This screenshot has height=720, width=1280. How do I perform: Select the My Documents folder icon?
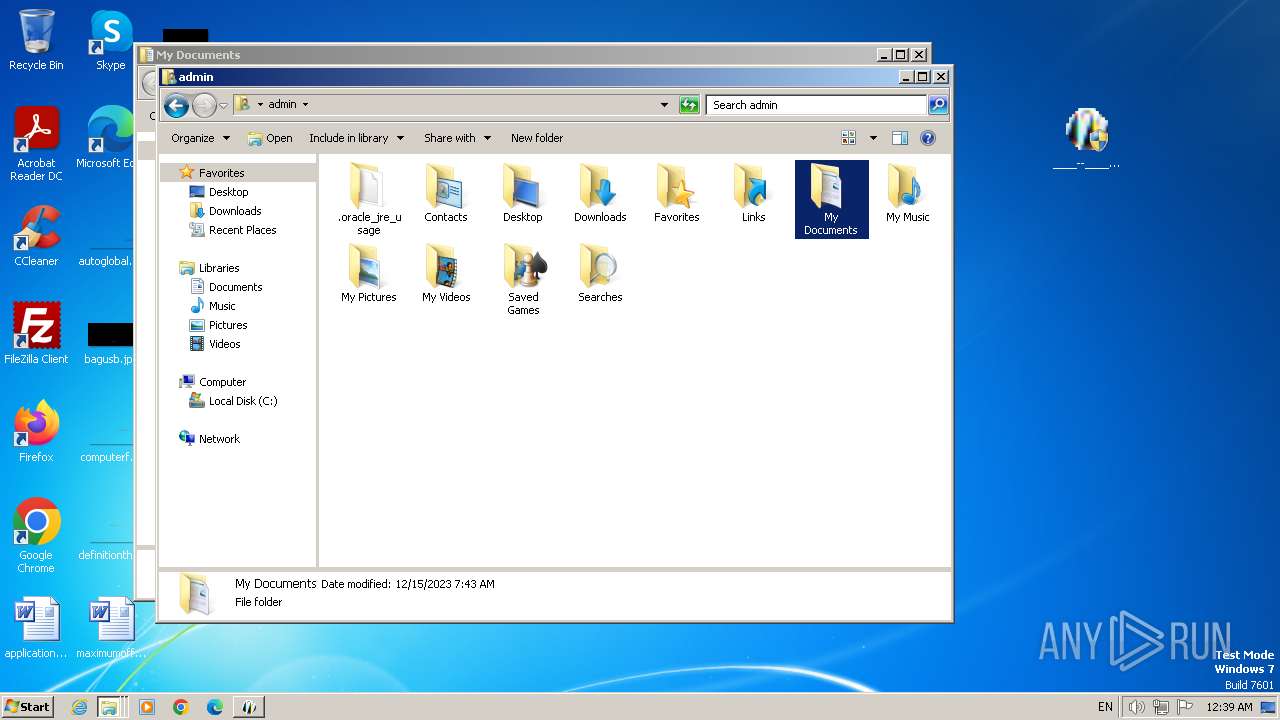coord(831,199)
